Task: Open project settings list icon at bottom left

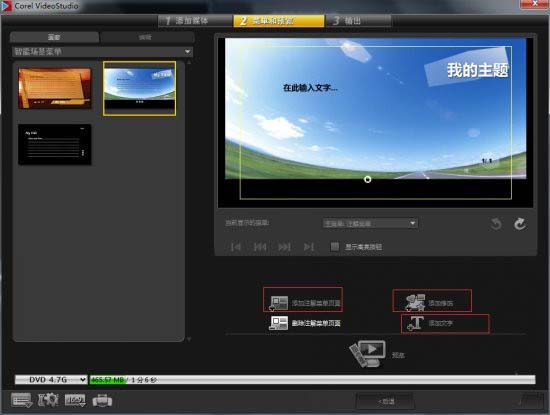Action: pos(21,400)
